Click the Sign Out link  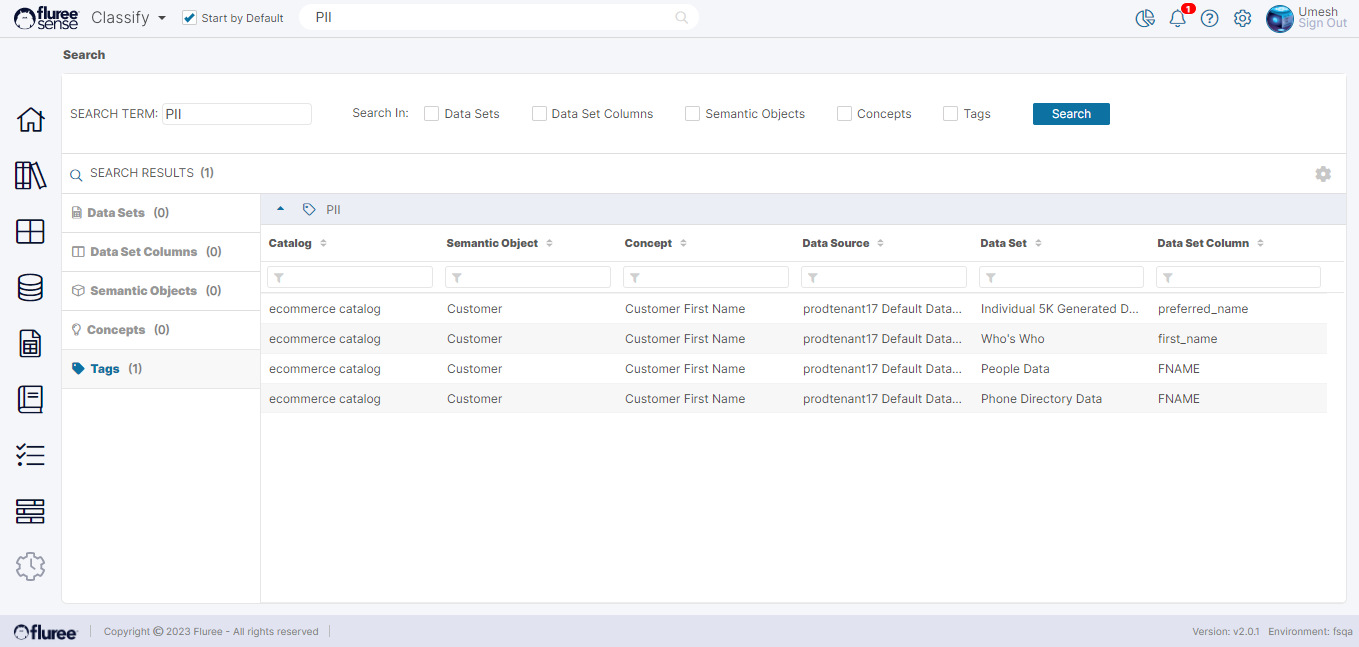point(1322,24)
